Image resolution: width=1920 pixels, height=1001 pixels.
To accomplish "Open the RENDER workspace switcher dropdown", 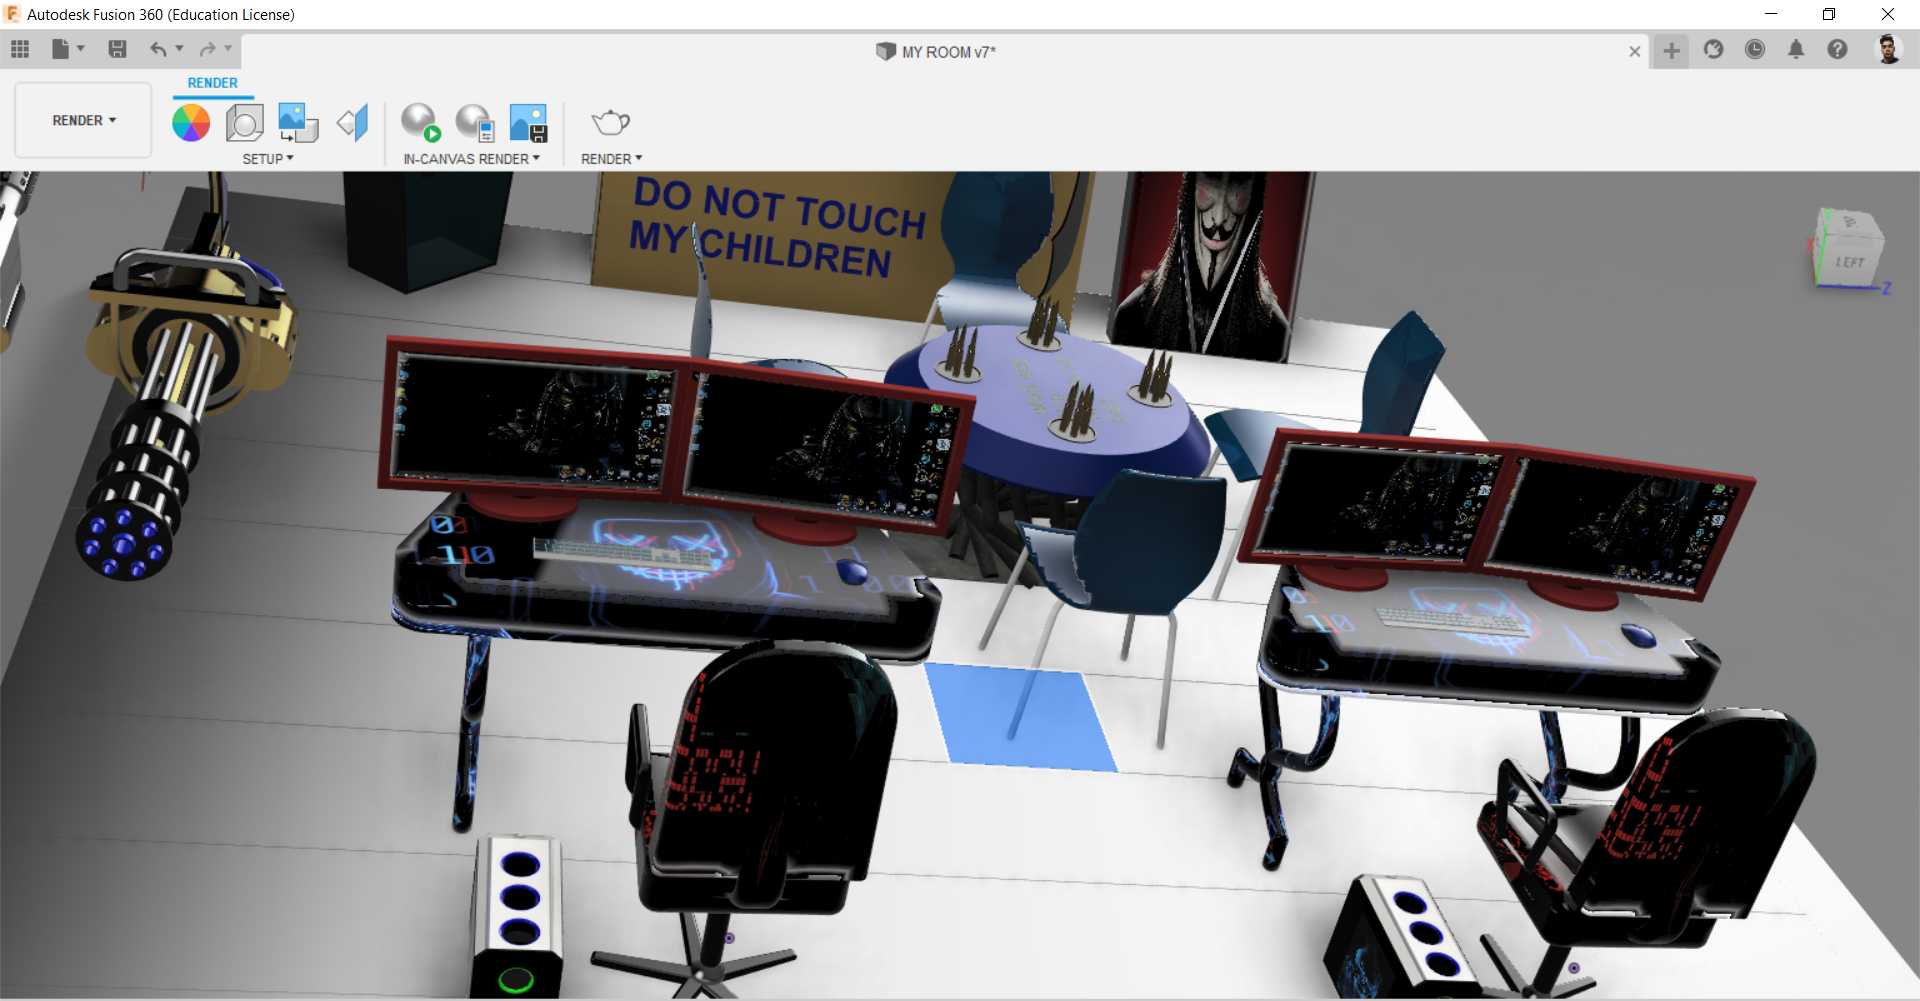I will pos(84,120).
